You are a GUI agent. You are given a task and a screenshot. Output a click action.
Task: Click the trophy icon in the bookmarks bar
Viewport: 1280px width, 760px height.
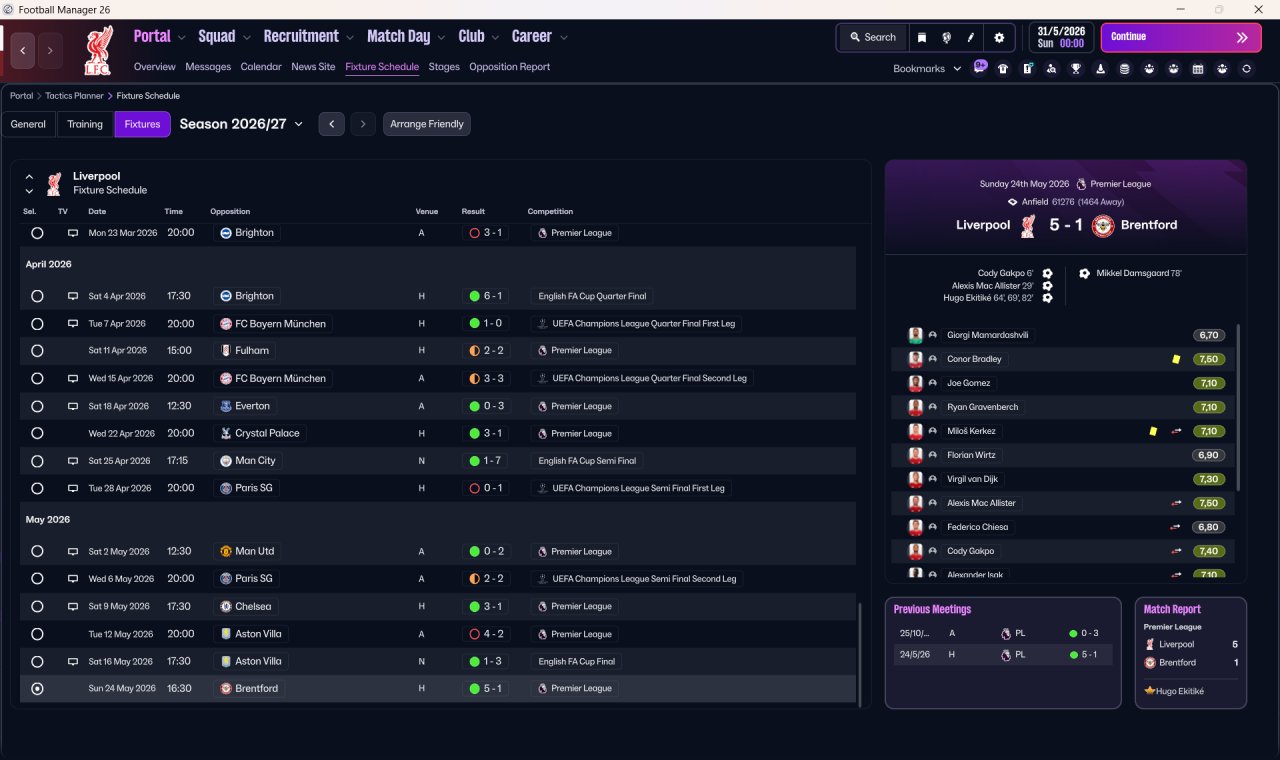[1076, 69]
